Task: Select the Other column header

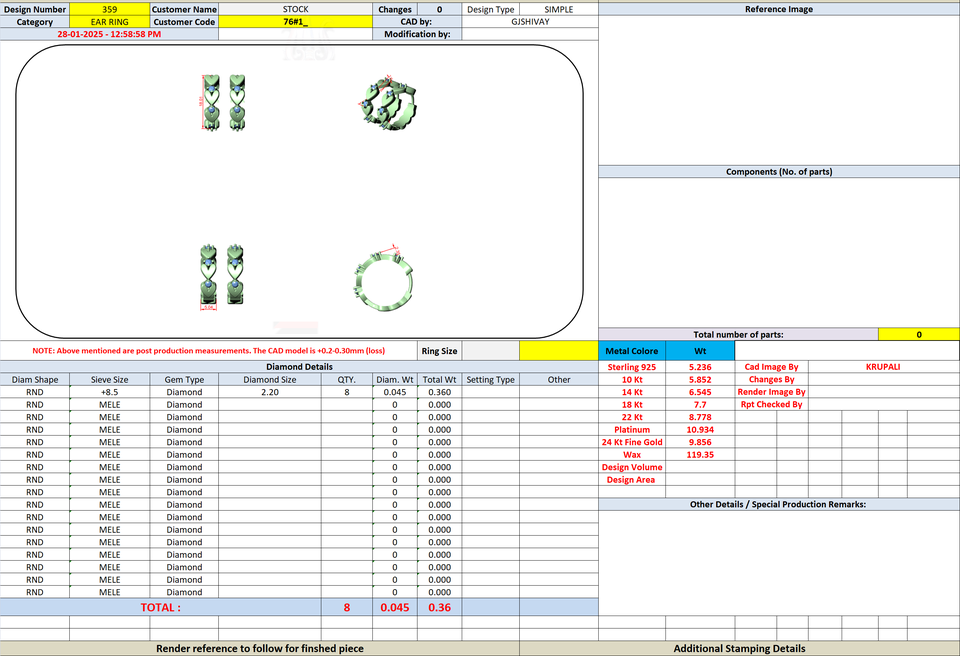Action: (x=559, y=380)
